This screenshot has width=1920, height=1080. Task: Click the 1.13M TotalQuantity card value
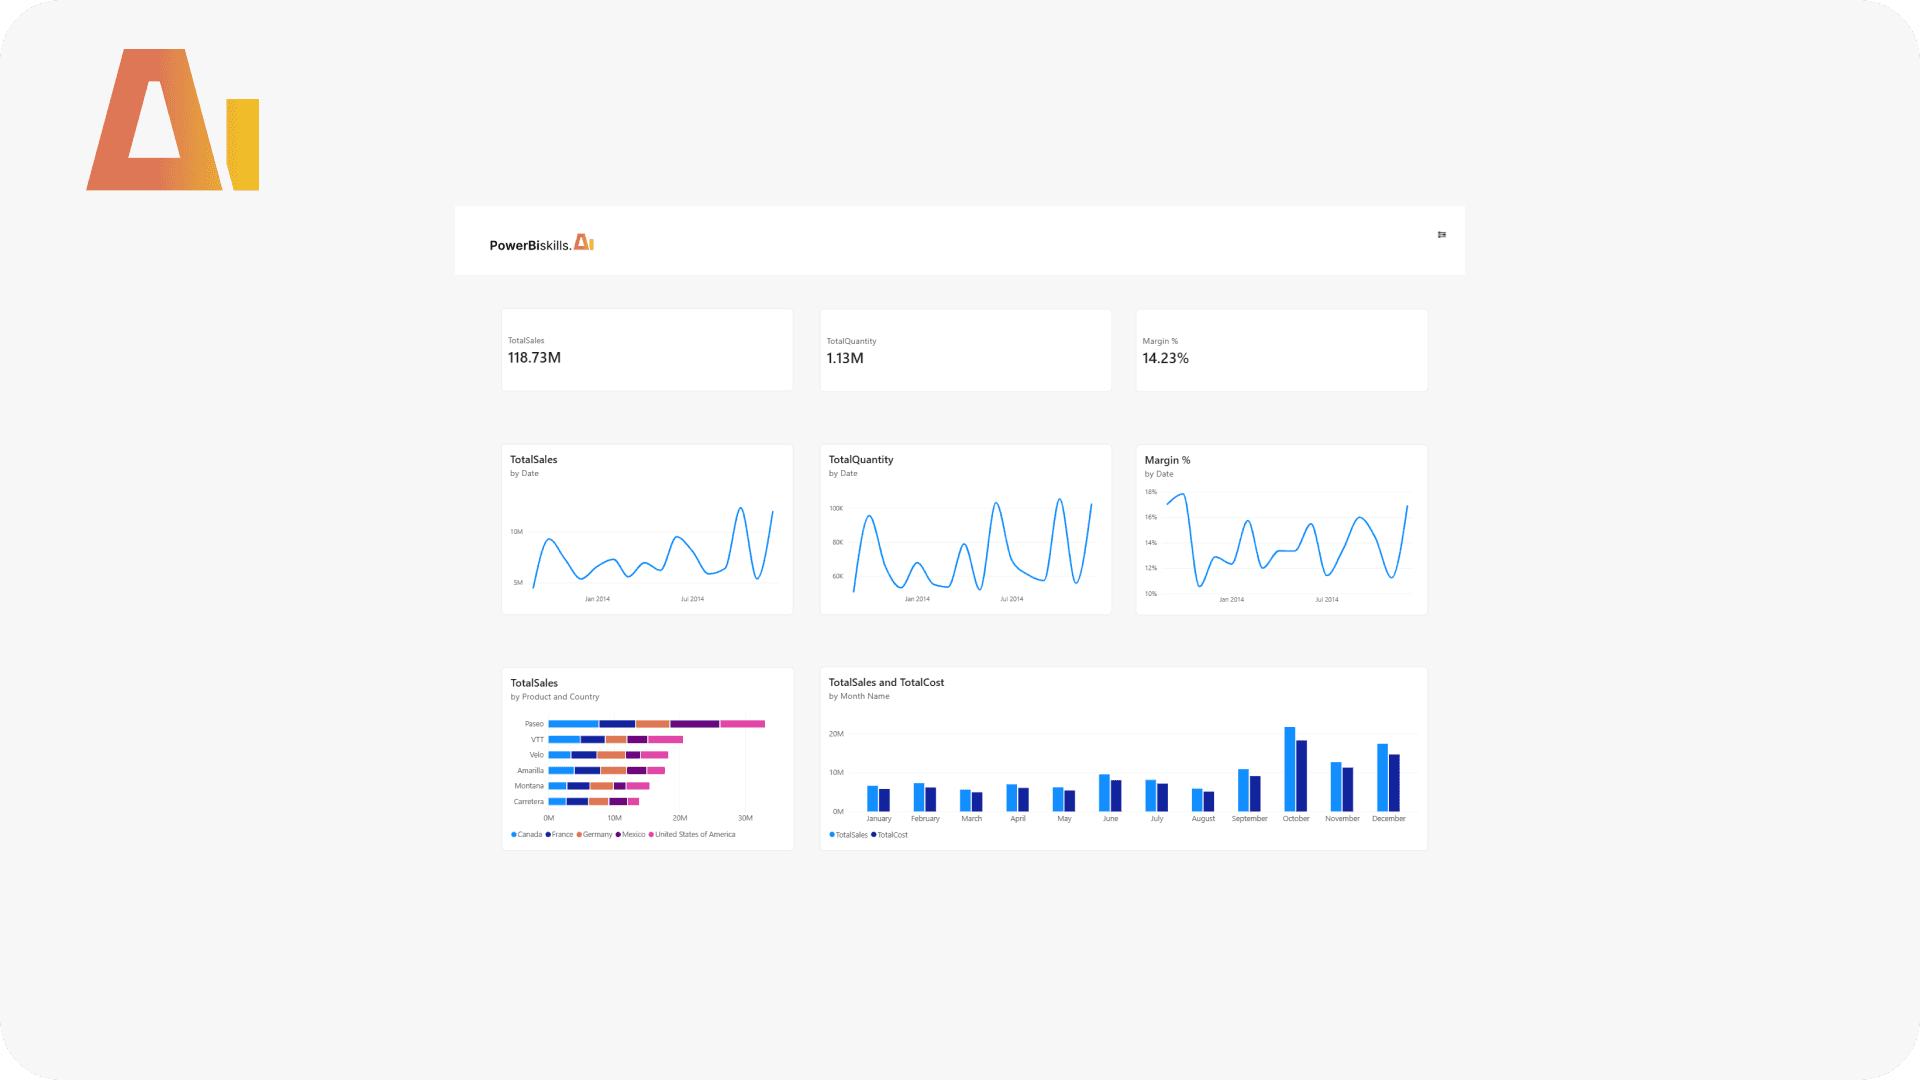coord(845,358)
